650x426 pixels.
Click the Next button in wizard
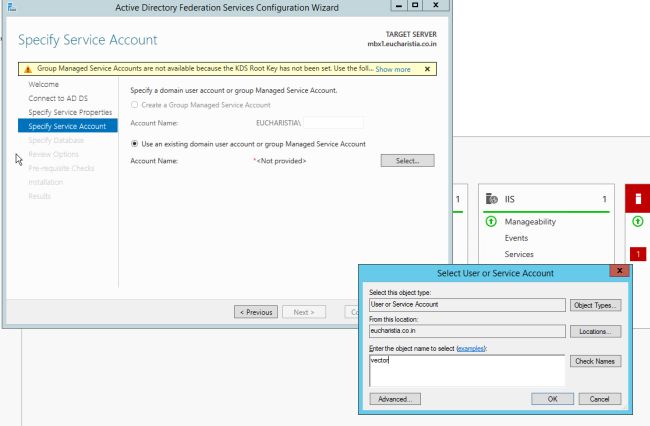tap(304, 312)
